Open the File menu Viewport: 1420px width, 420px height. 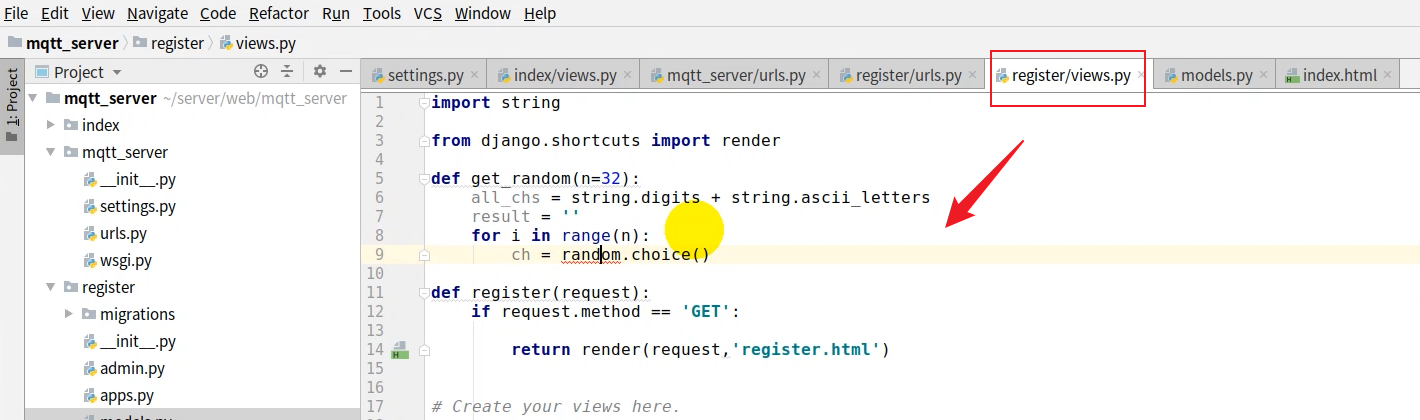click(16, 14)
